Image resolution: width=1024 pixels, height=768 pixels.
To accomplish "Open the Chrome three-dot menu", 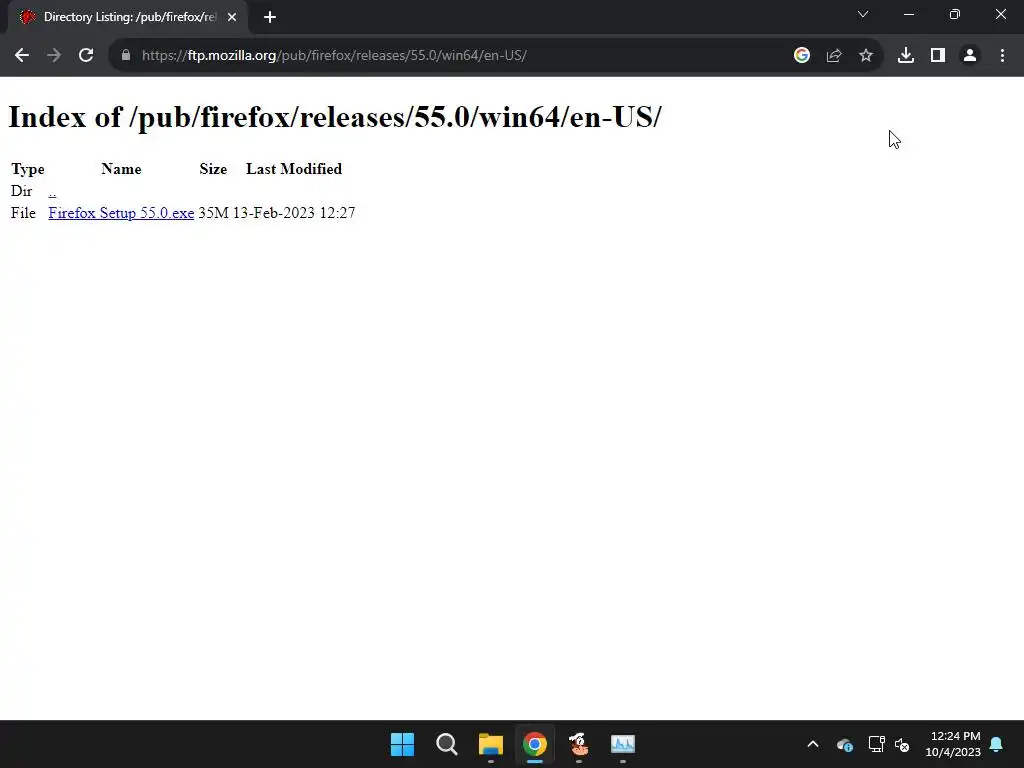I will tap(1002, 56).
